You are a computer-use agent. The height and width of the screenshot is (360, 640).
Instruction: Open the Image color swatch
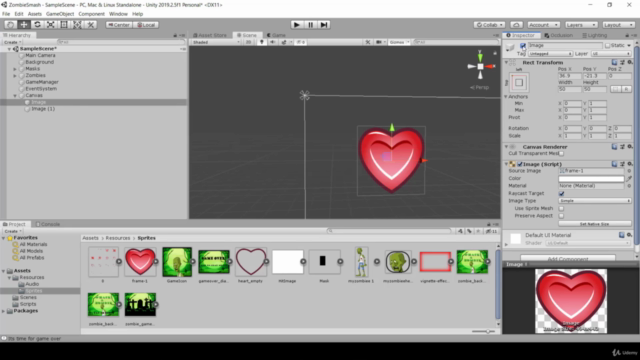tap(591, 178)
